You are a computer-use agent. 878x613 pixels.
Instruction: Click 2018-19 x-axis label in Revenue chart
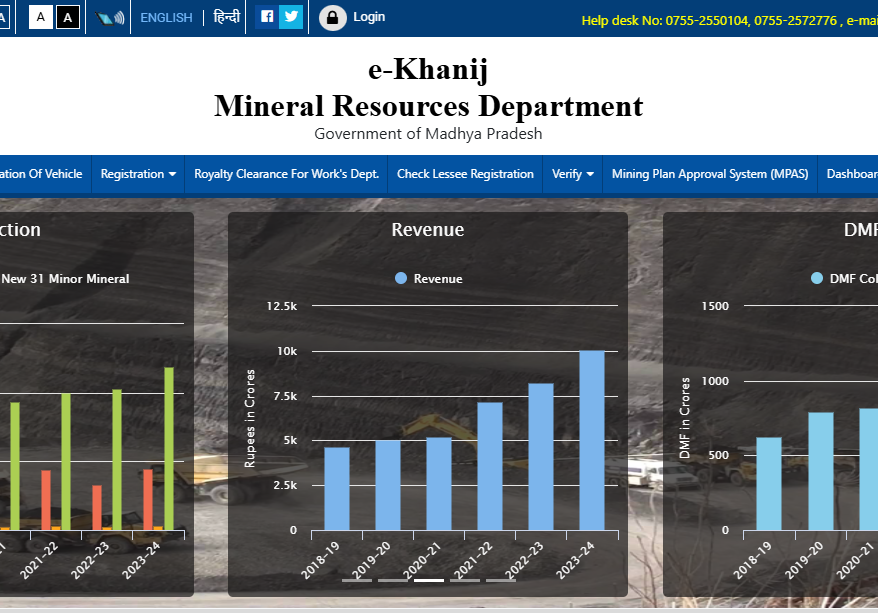coord(320,560)
